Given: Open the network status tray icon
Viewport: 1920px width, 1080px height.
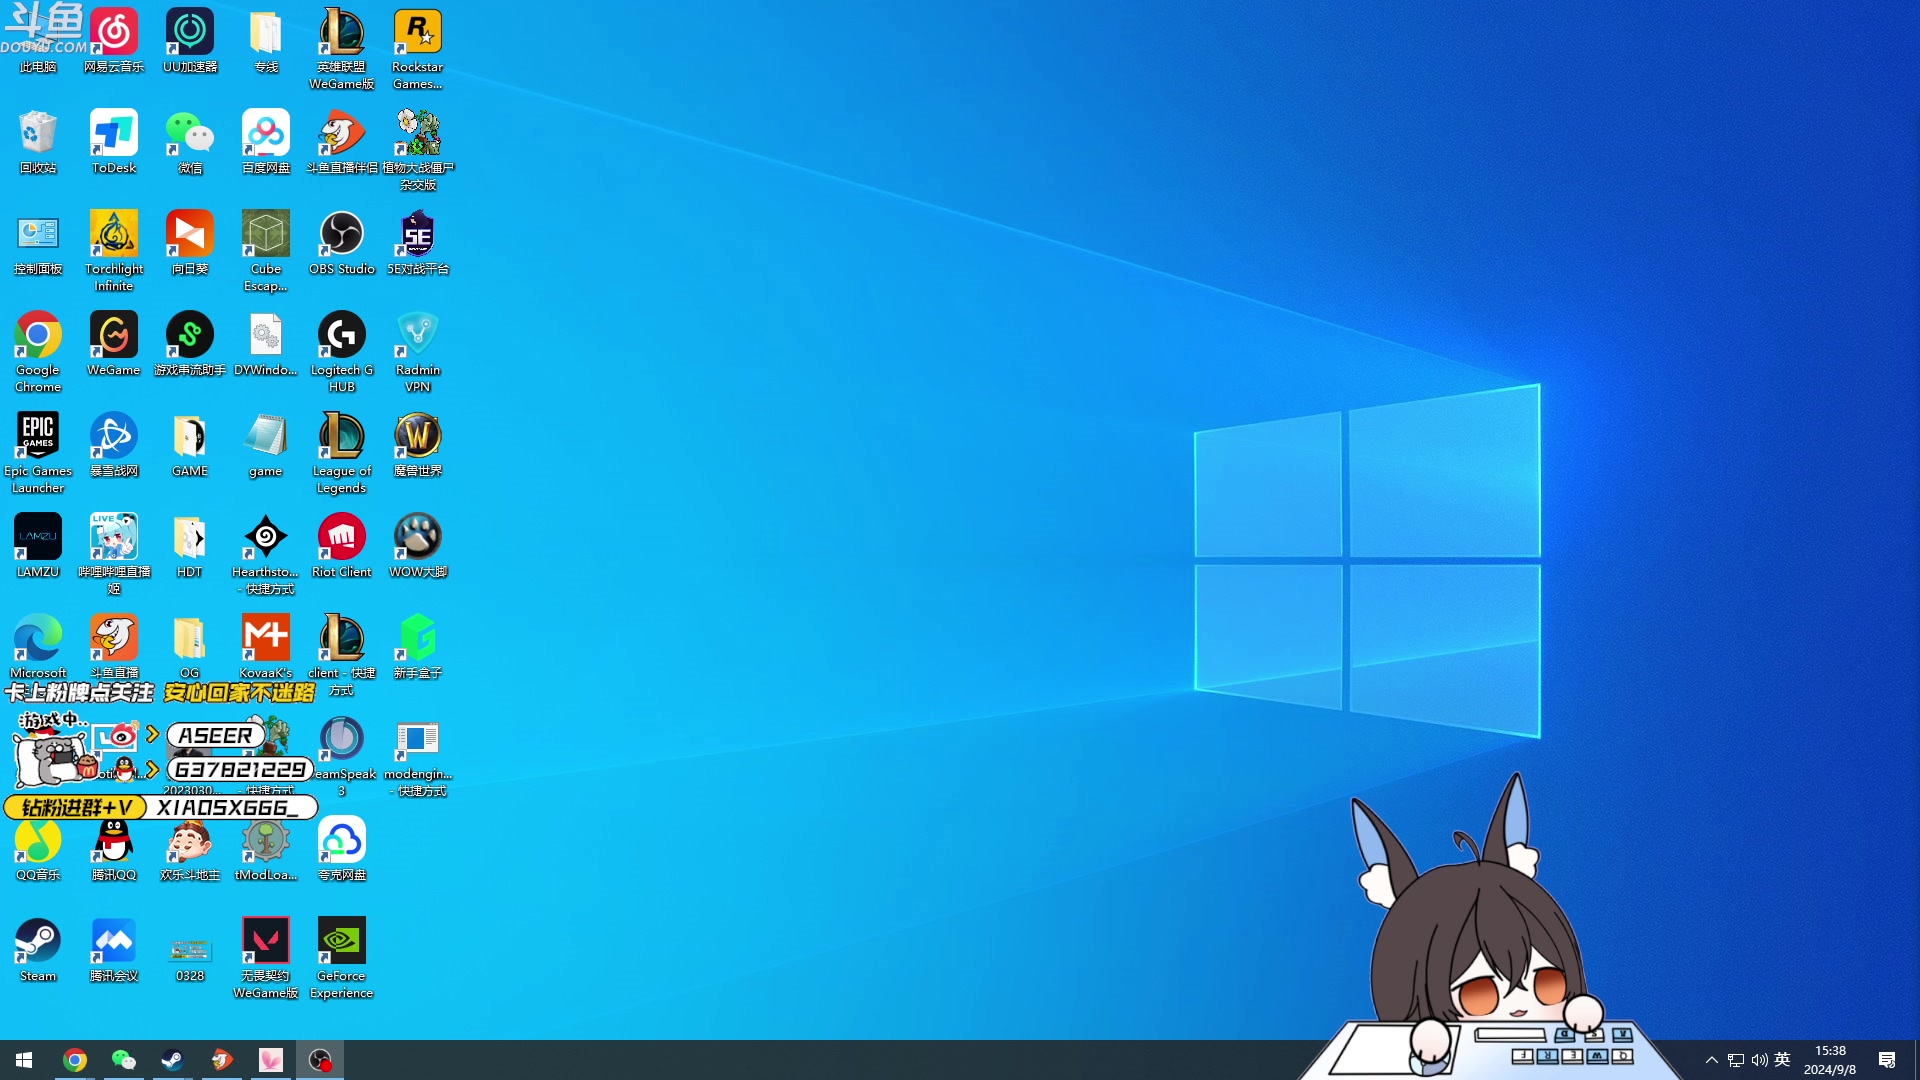Looking at the screenshot, I should point(1736,1060).
